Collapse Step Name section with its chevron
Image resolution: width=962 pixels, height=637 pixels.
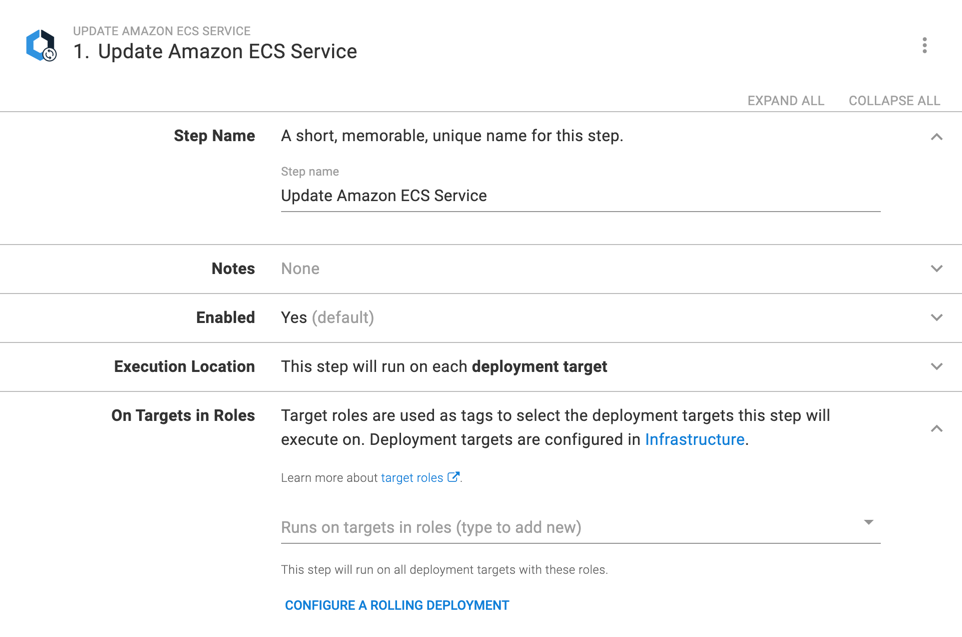pyautogui.click(x=936, y=137)
